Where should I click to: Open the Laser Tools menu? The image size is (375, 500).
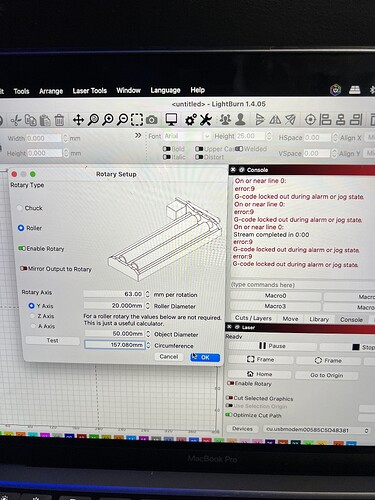[x=90, y=91]
